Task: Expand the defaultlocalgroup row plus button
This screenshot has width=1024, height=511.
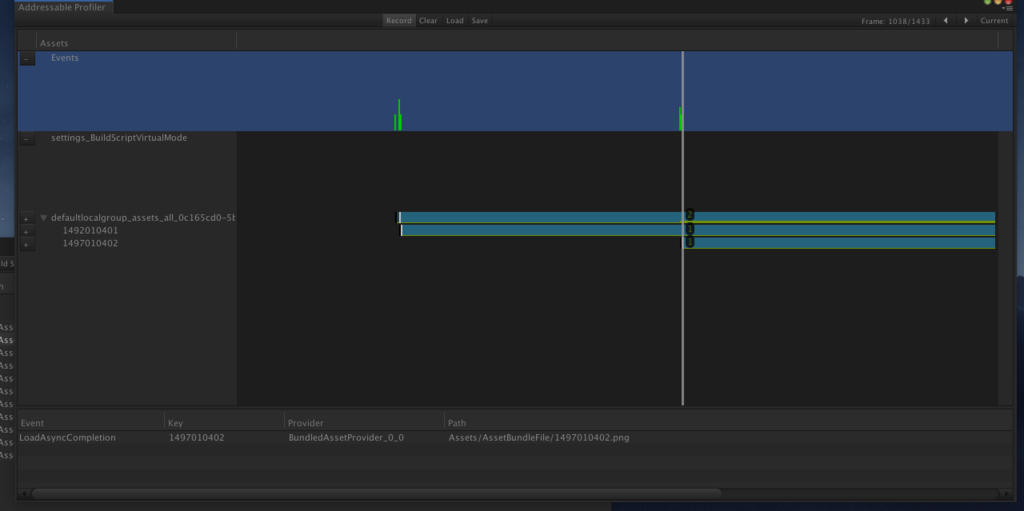Action: [26, 218]
